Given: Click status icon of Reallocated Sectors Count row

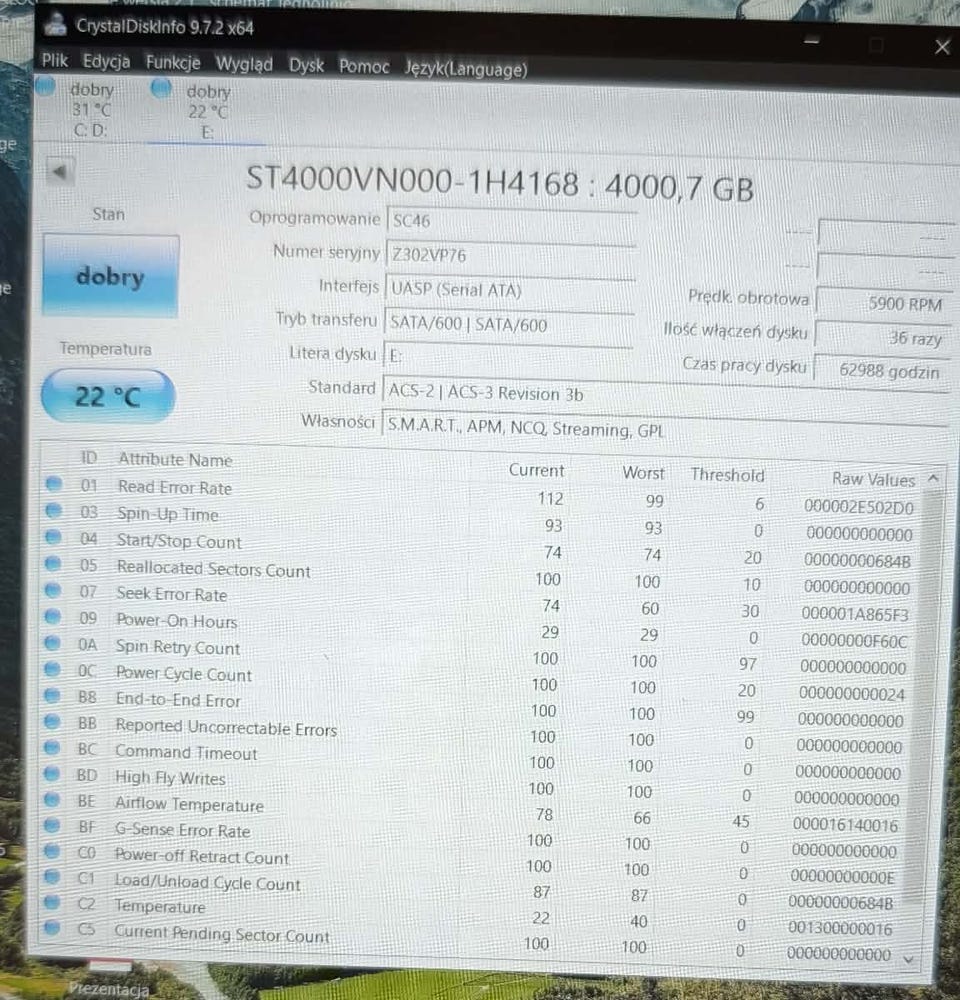Looking at the screenshot, I should pyautogui.click(x=53, y=564).
